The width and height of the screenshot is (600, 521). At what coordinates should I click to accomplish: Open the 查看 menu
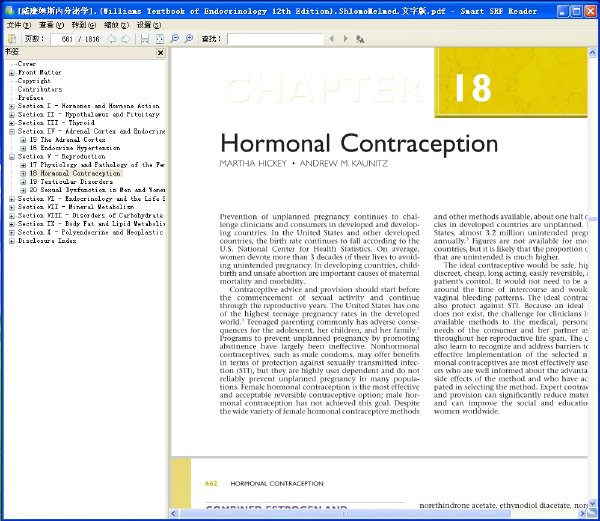(x=51, y=25)
